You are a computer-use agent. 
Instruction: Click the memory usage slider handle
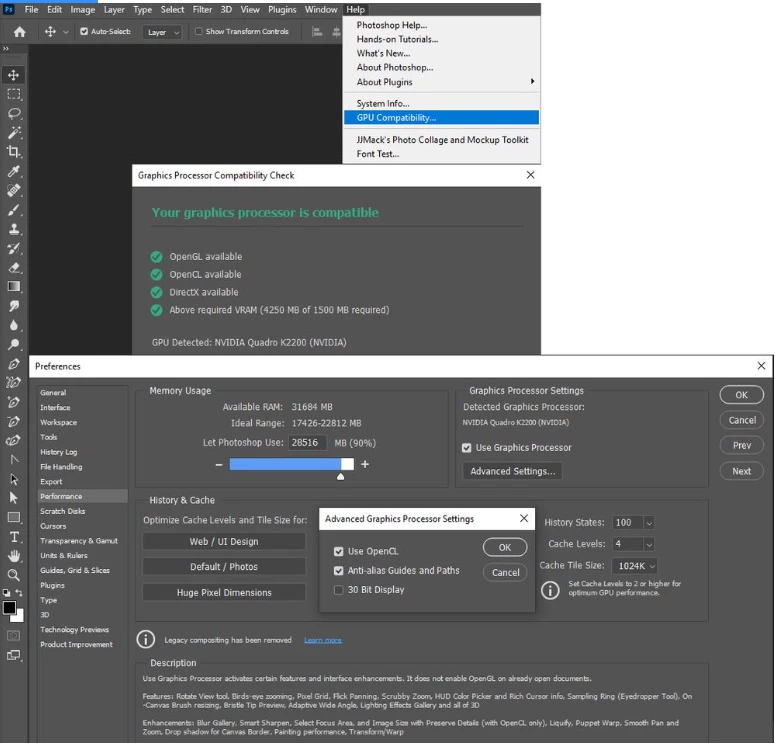pos(341,477)
